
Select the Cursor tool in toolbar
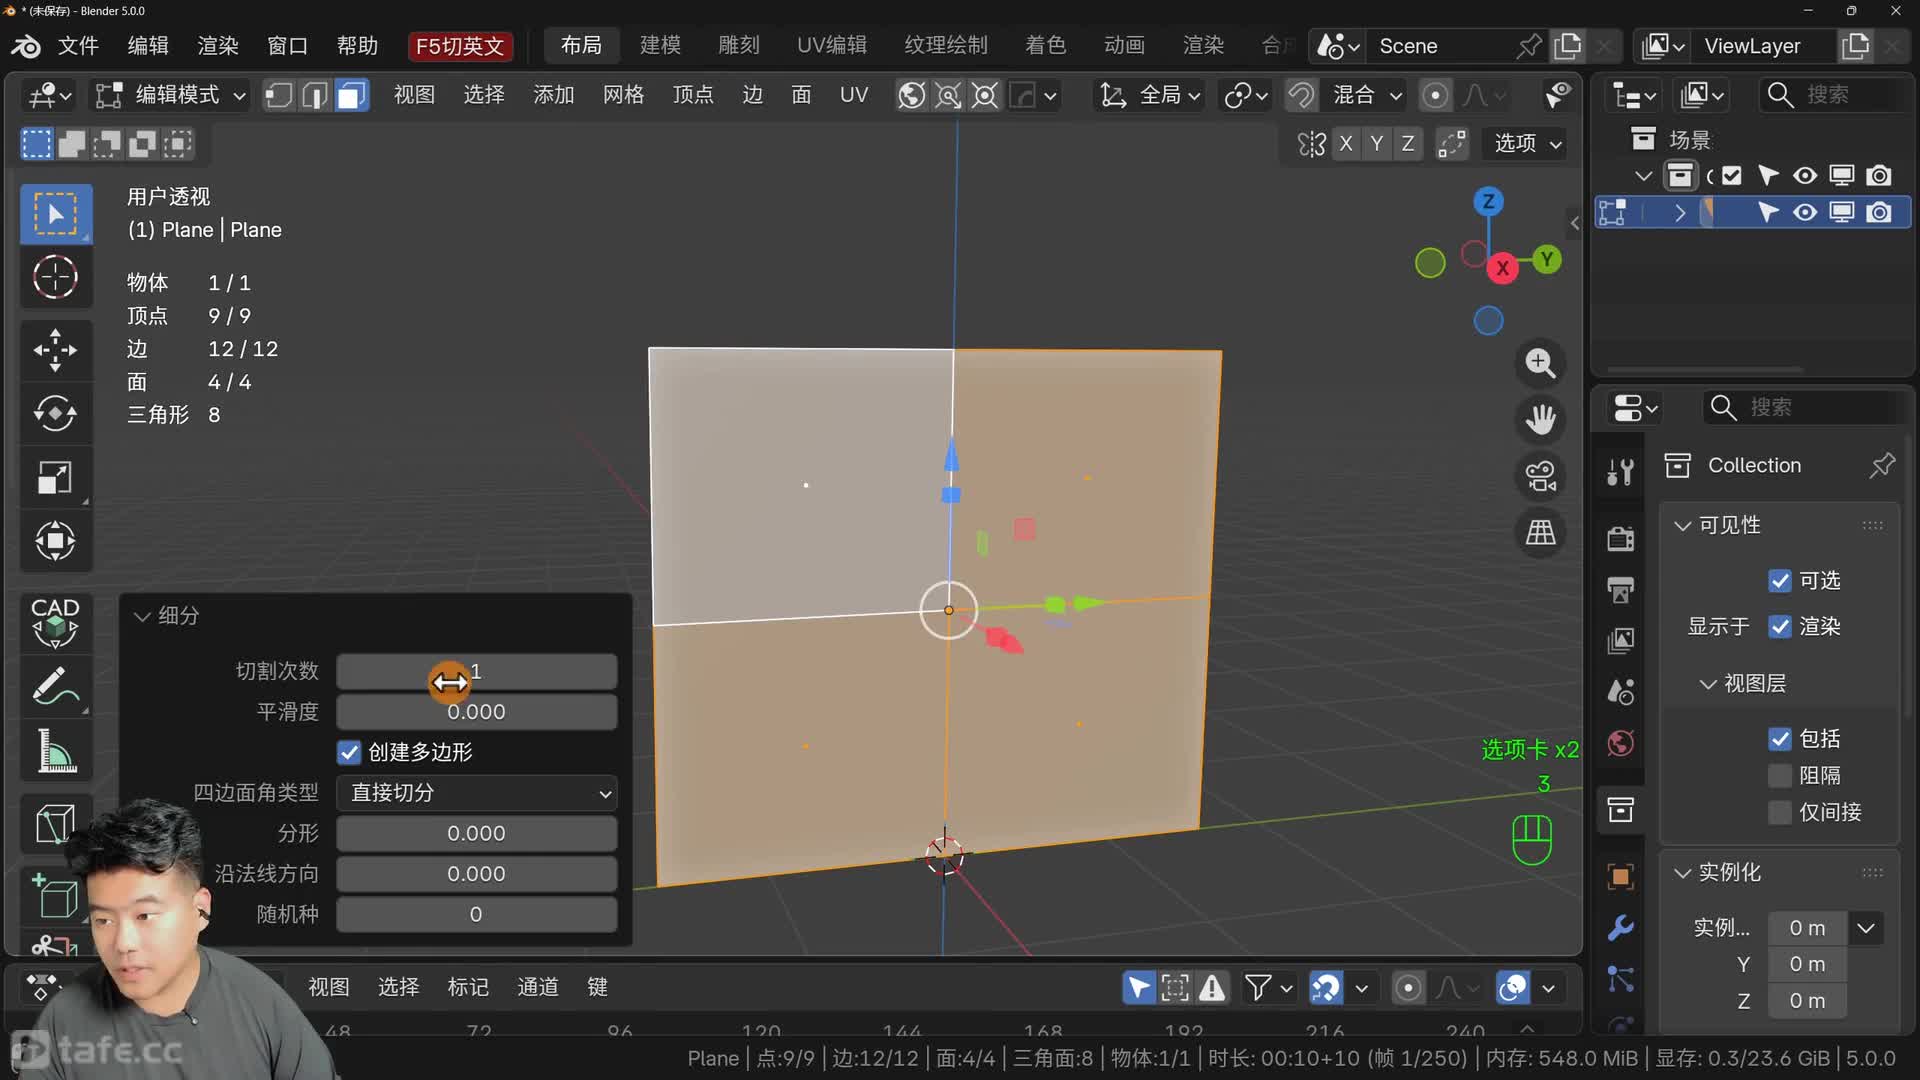pyautogui.click(x=55, y=277)
